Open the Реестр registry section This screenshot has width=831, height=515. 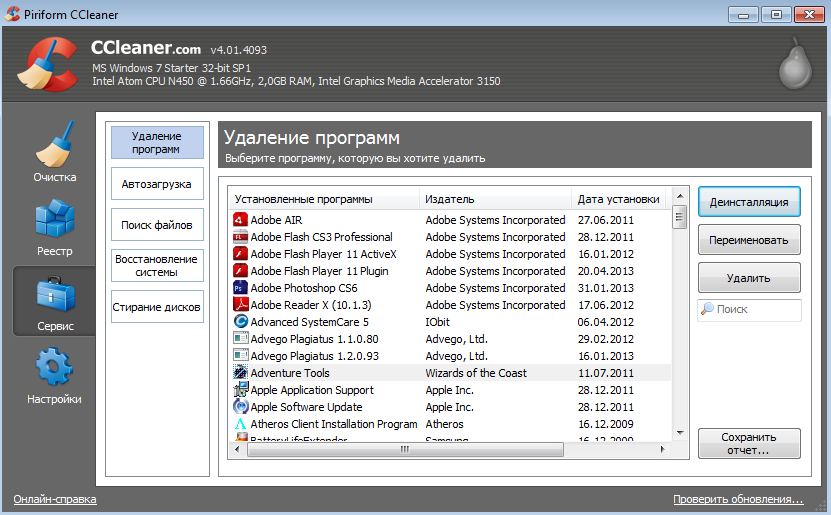click(55, 228)
